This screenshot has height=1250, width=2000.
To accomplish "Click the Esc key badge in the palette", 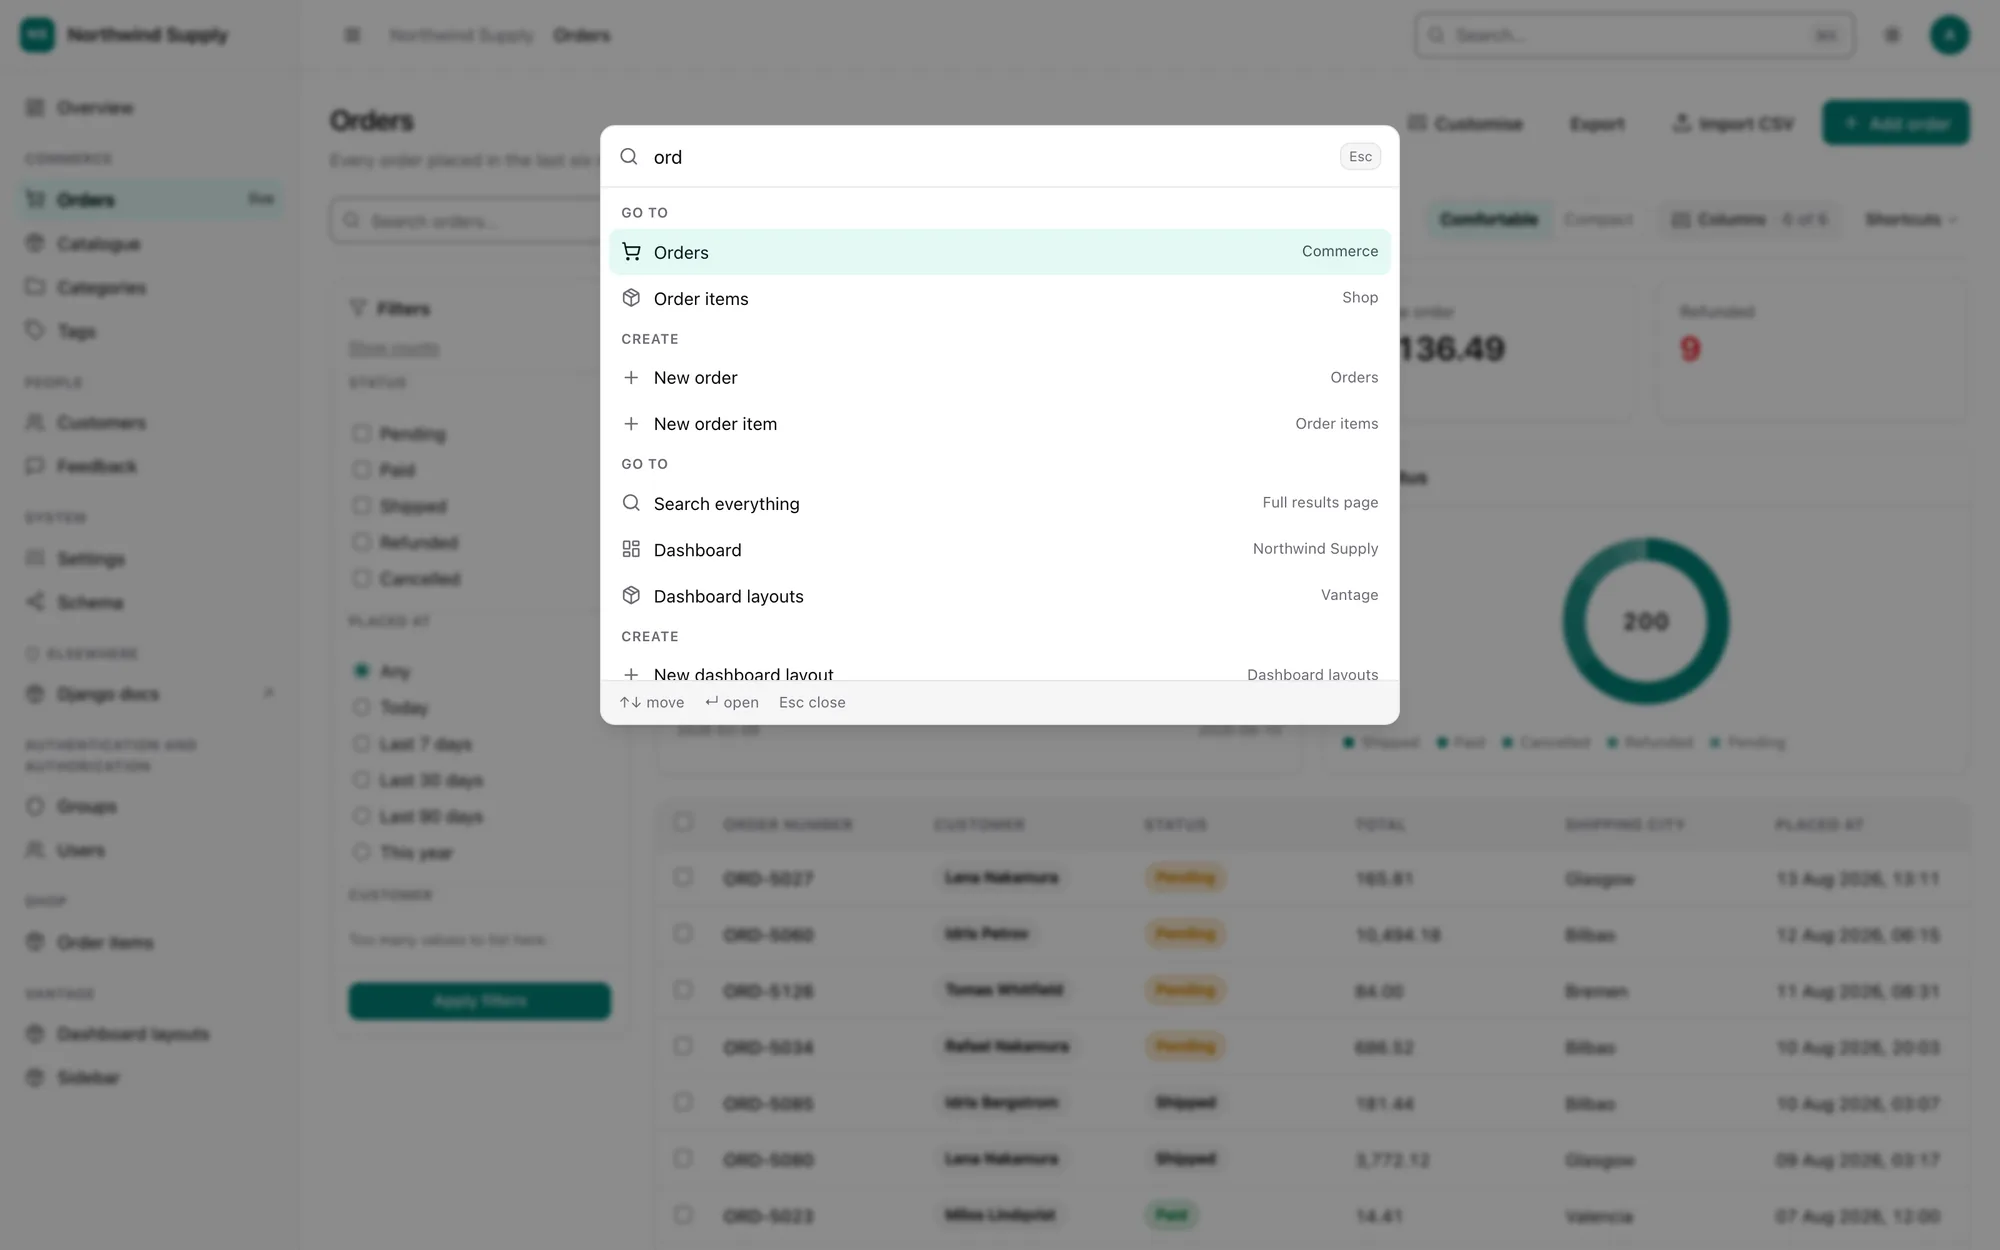I will point(1360,157).
